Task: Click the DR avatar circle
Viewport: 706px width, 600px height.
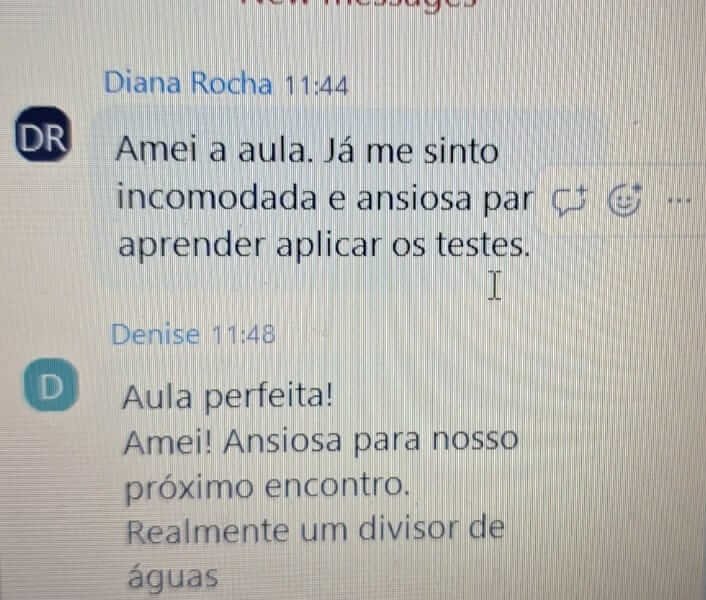Action: pyautogui.click(x=43, y=134)
